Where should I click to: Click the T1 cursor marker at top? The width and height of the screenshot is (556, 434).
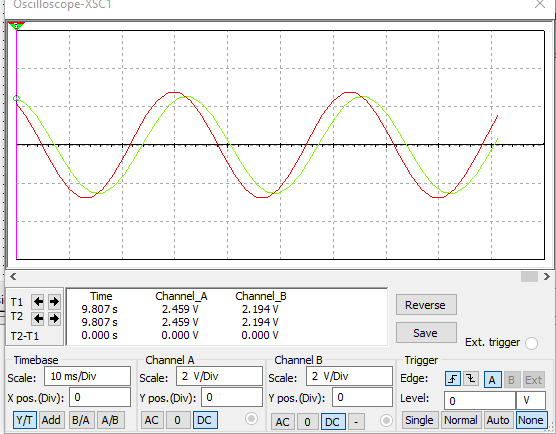point(16,26)
